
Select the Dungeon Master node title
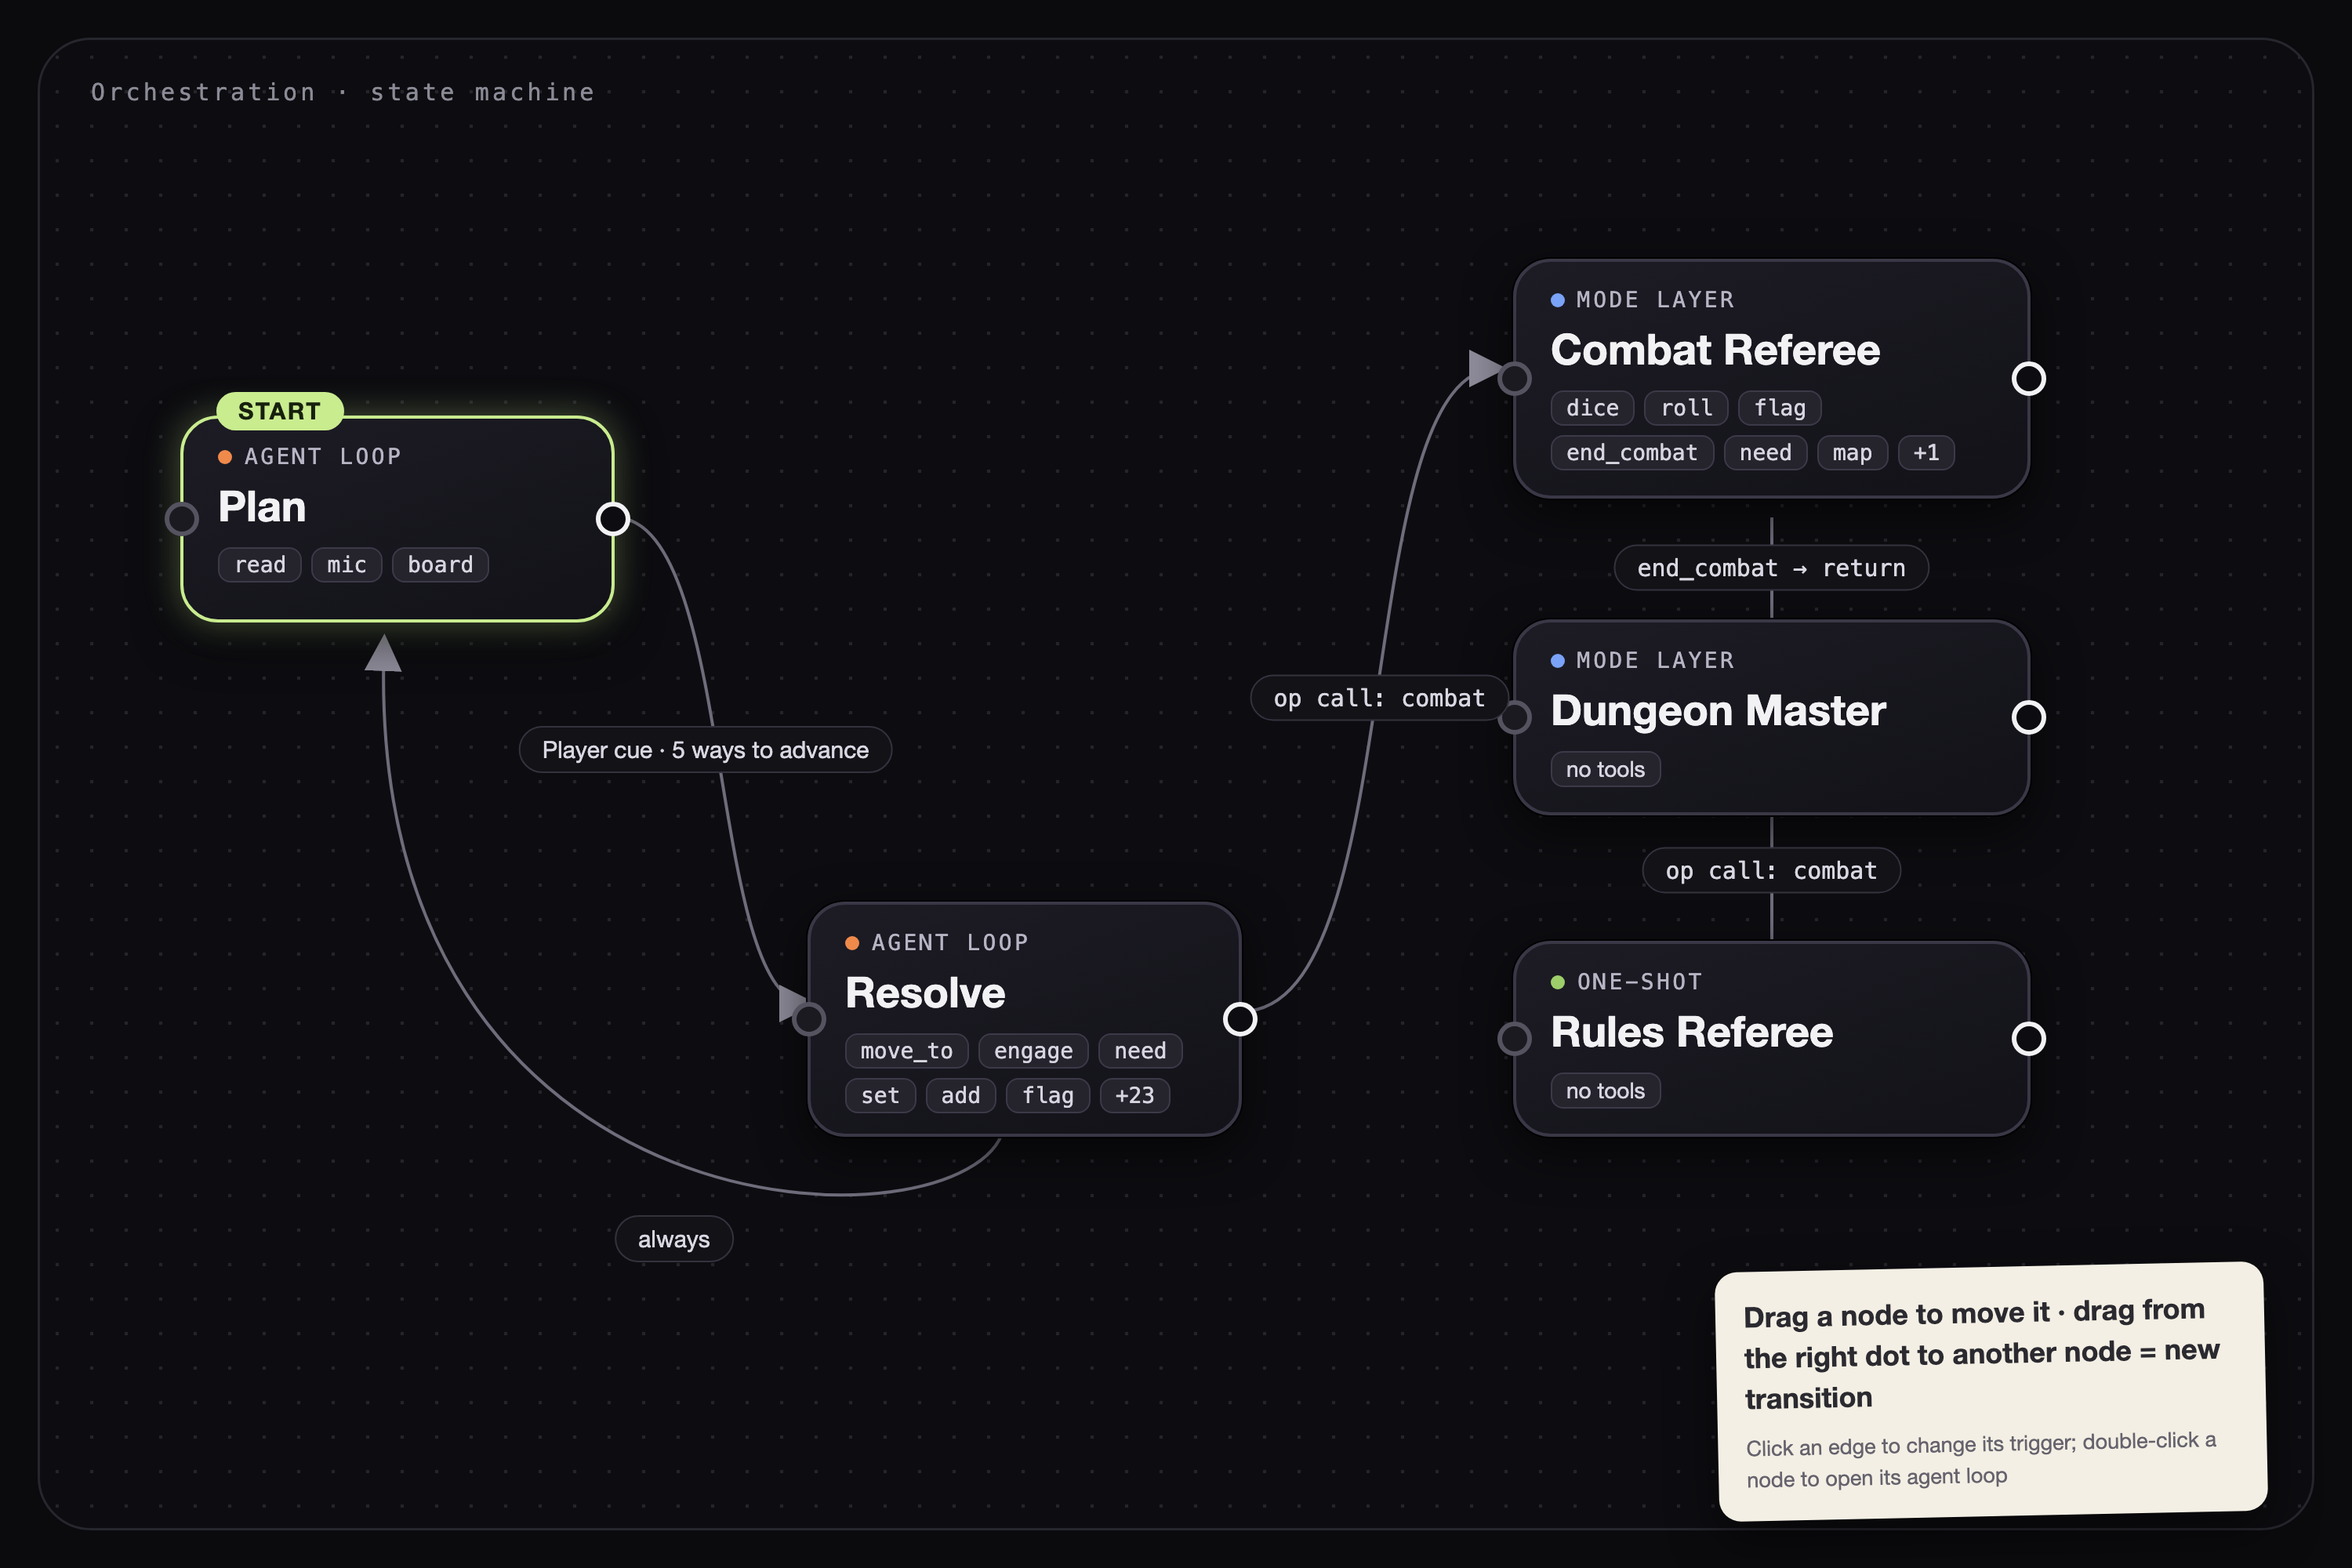(x=1718, y=711)
